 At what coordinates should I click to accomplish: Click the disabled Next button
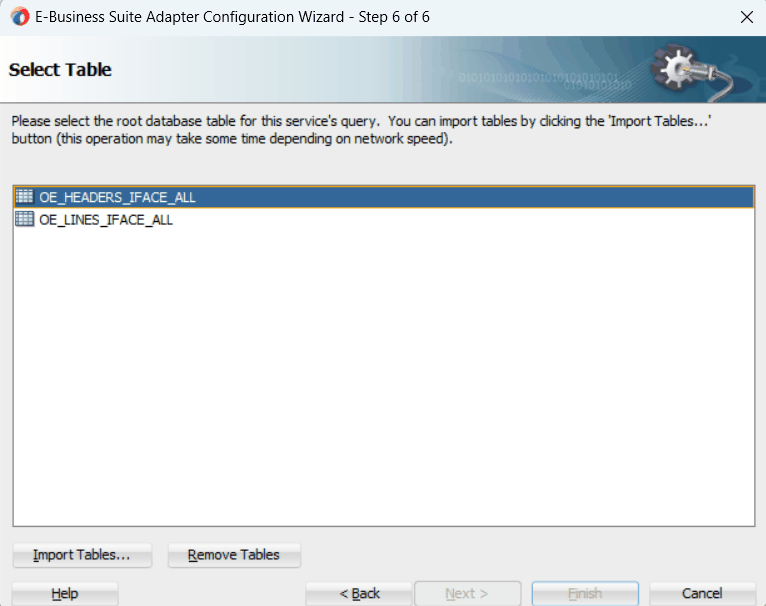468,593
